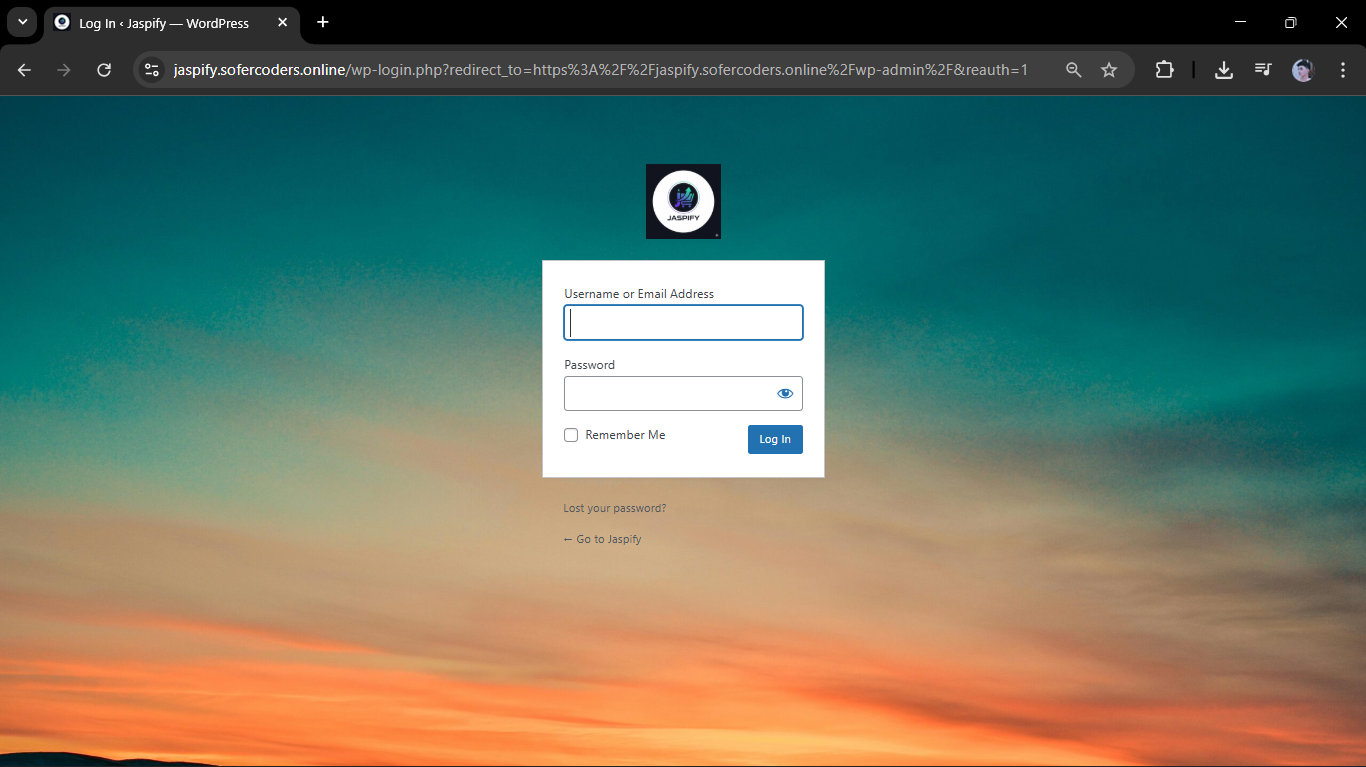Open the Chrome three-dot menu
1366x767 pixels.
tap(1343, 70)
